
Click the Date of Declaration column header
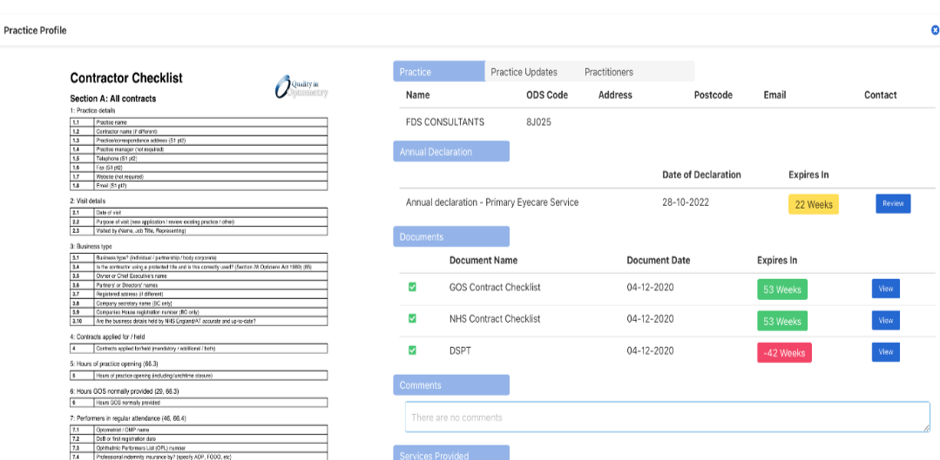[701, 175]
